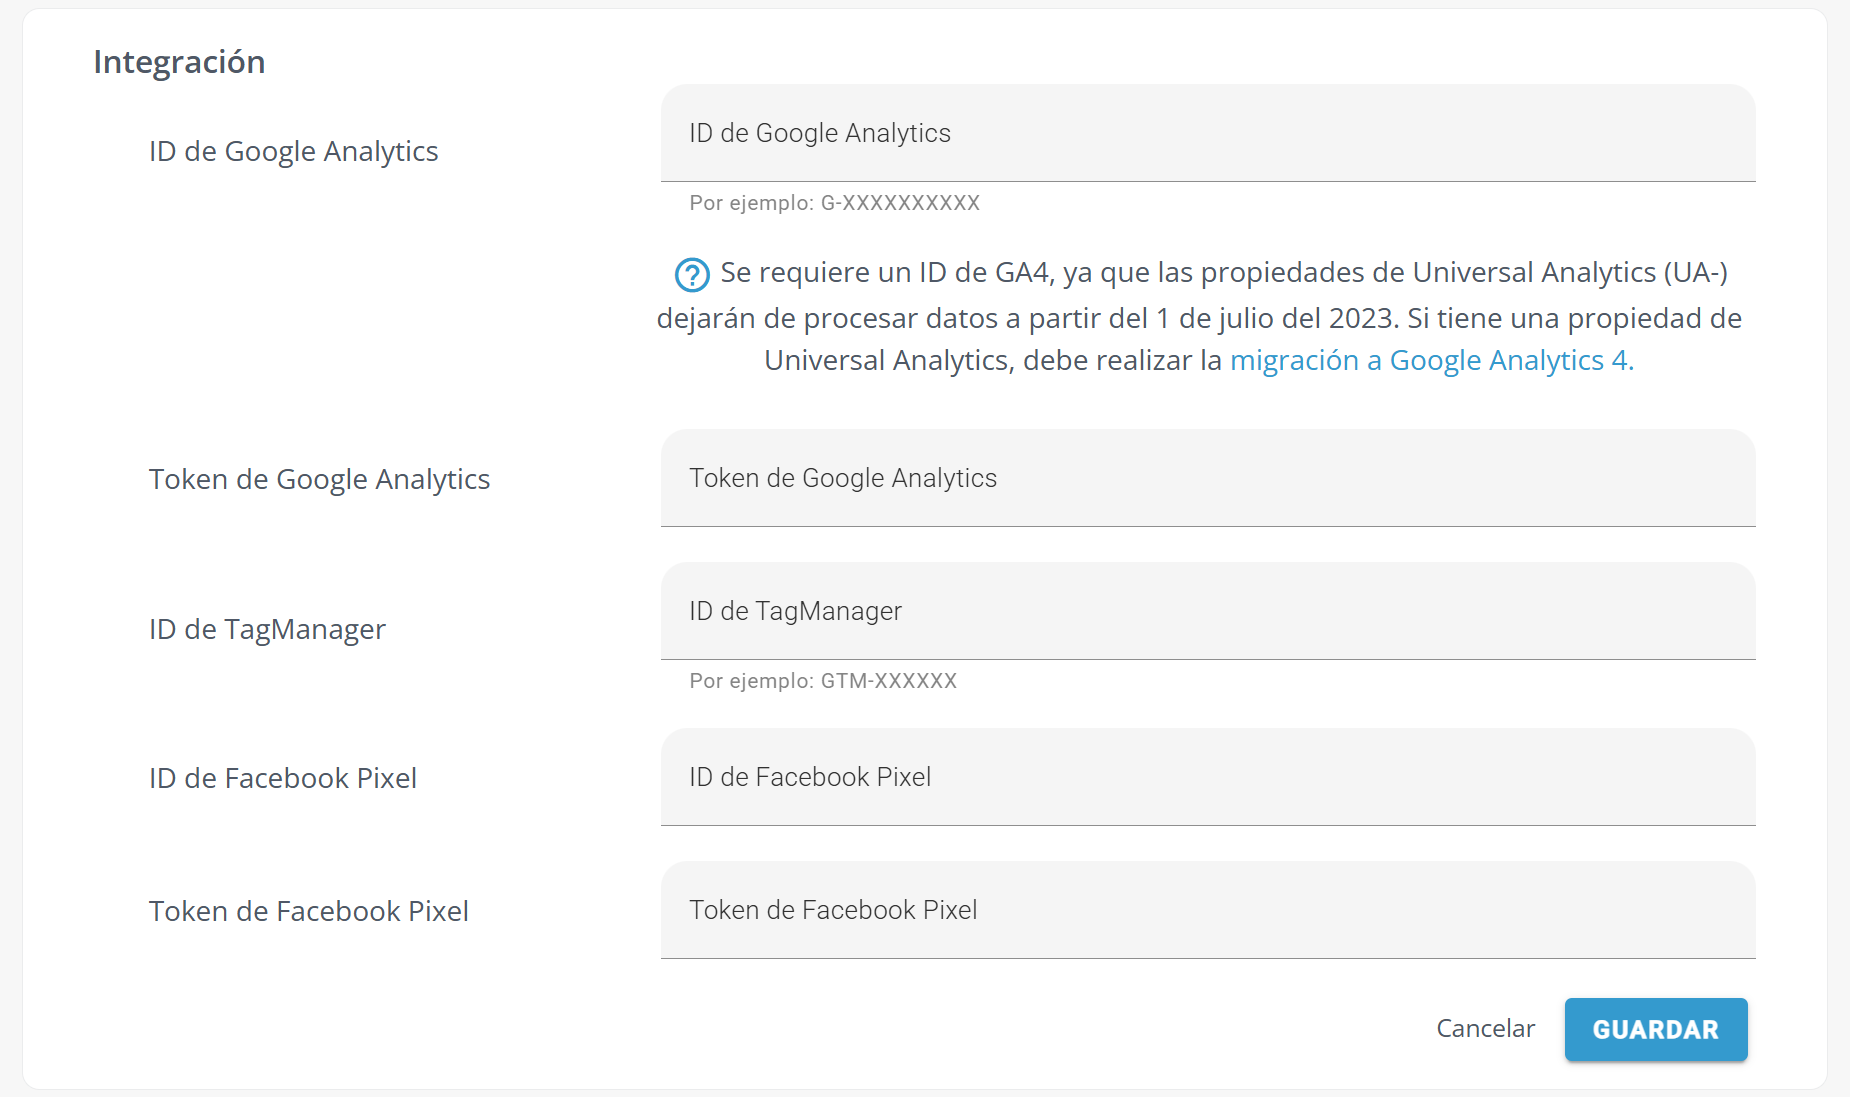Click the ID de Google Analytics input field

1208,133
